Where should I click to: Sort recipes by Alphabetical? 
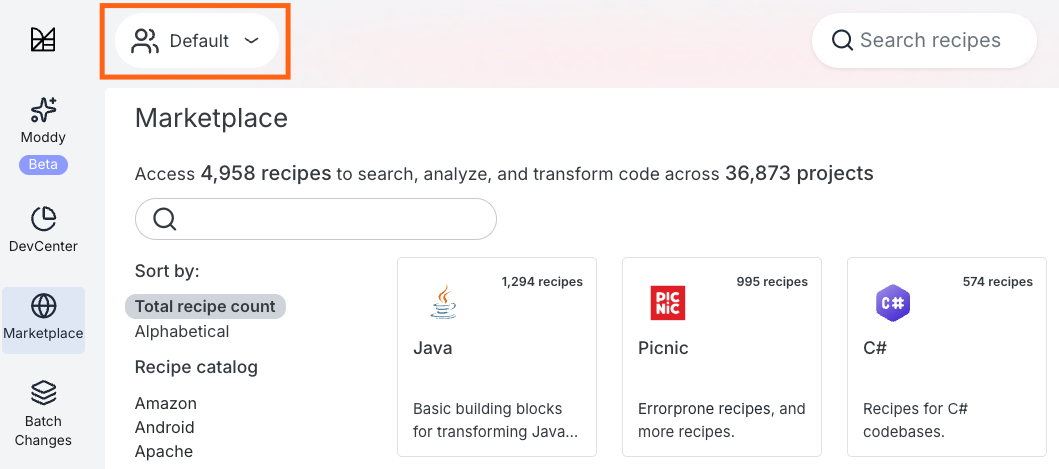click(182, 331)
